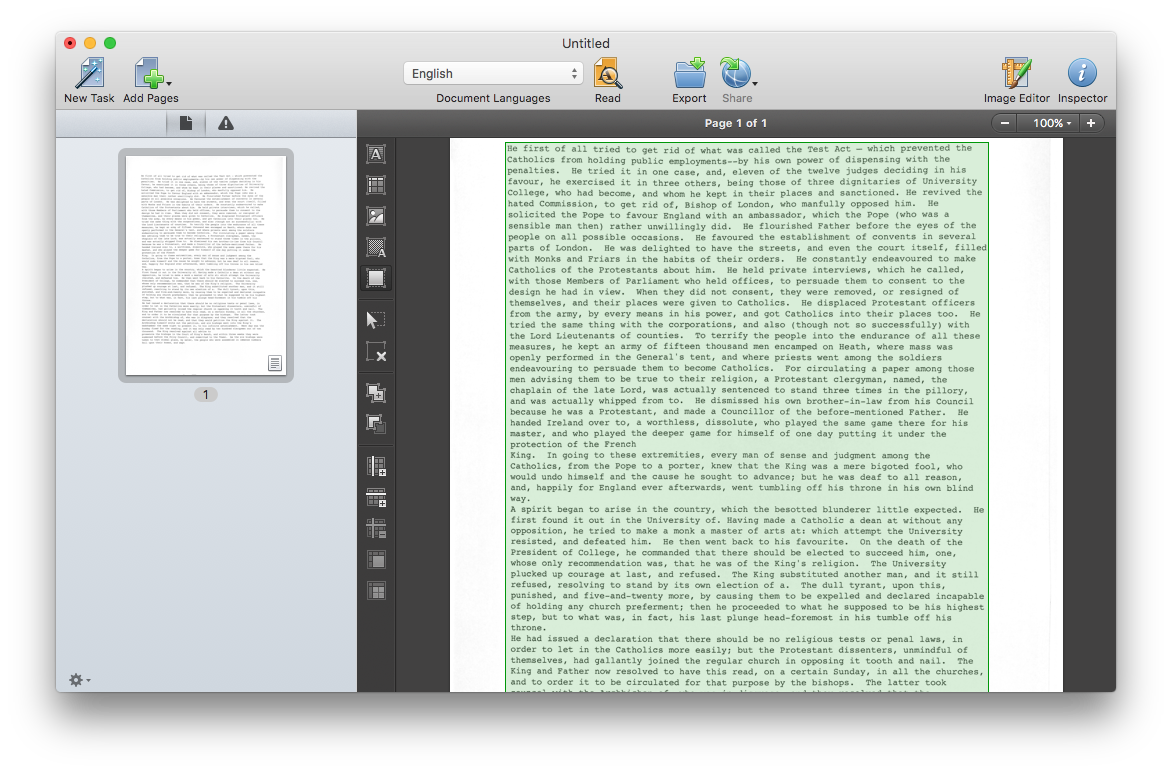Choose the Cut Area Part tool
The height and width of the screenshot is (772, 1172).
point(376,424)
